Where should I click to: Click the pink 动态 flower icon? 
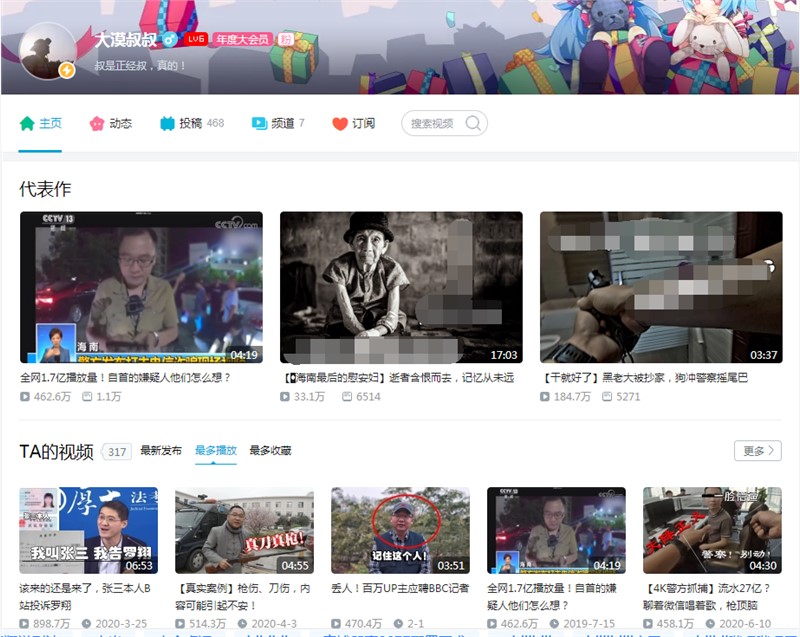click(x=97, y=124)
